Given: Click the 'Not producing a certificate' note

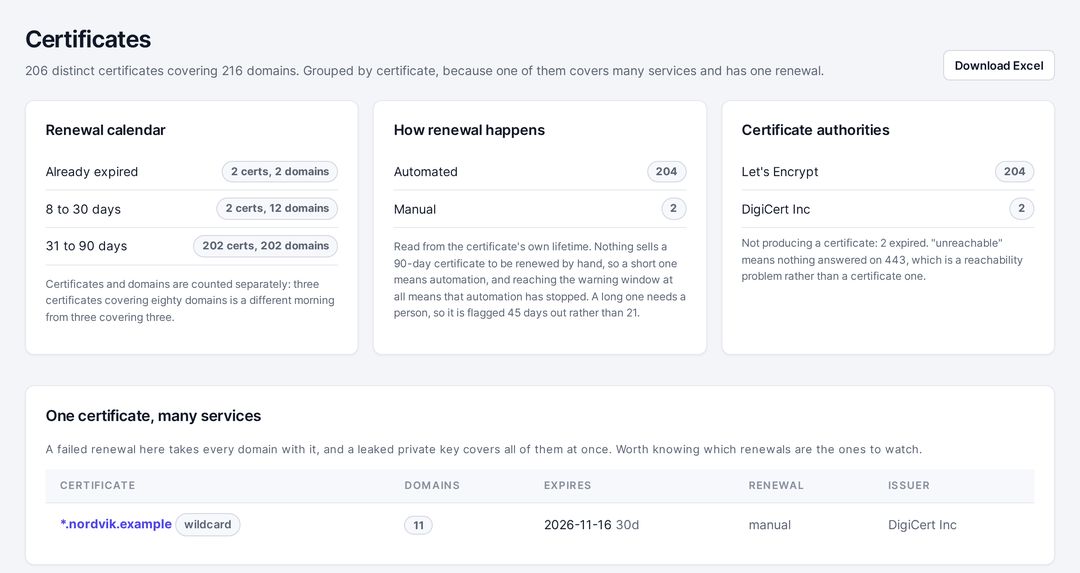Looking at the screenshot, I should [x=882, y=260].
